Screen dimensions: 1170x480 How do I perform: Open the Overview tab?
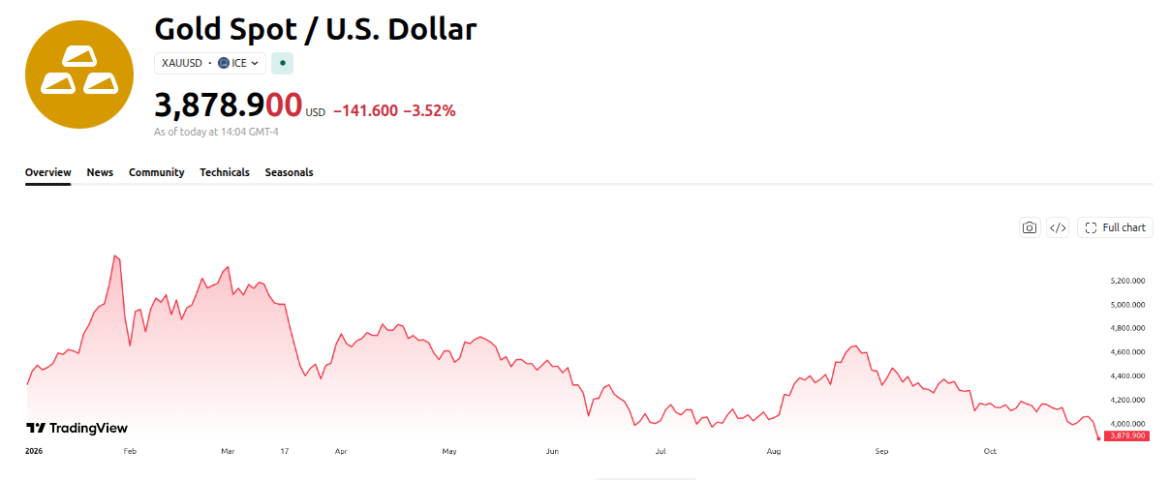coord(48,172)
